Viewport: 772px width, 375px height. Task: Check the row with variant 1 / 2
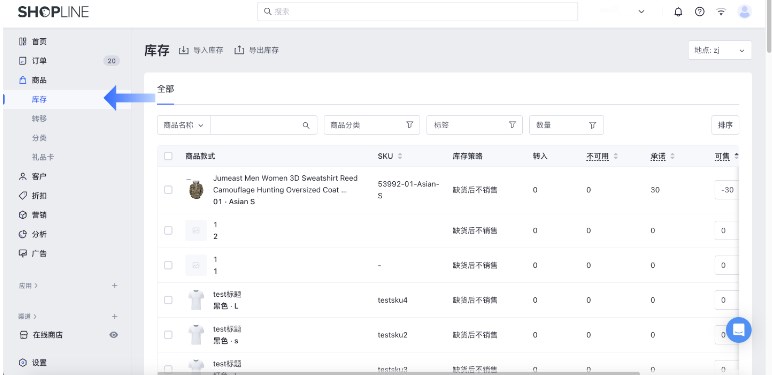coord(168,230)
